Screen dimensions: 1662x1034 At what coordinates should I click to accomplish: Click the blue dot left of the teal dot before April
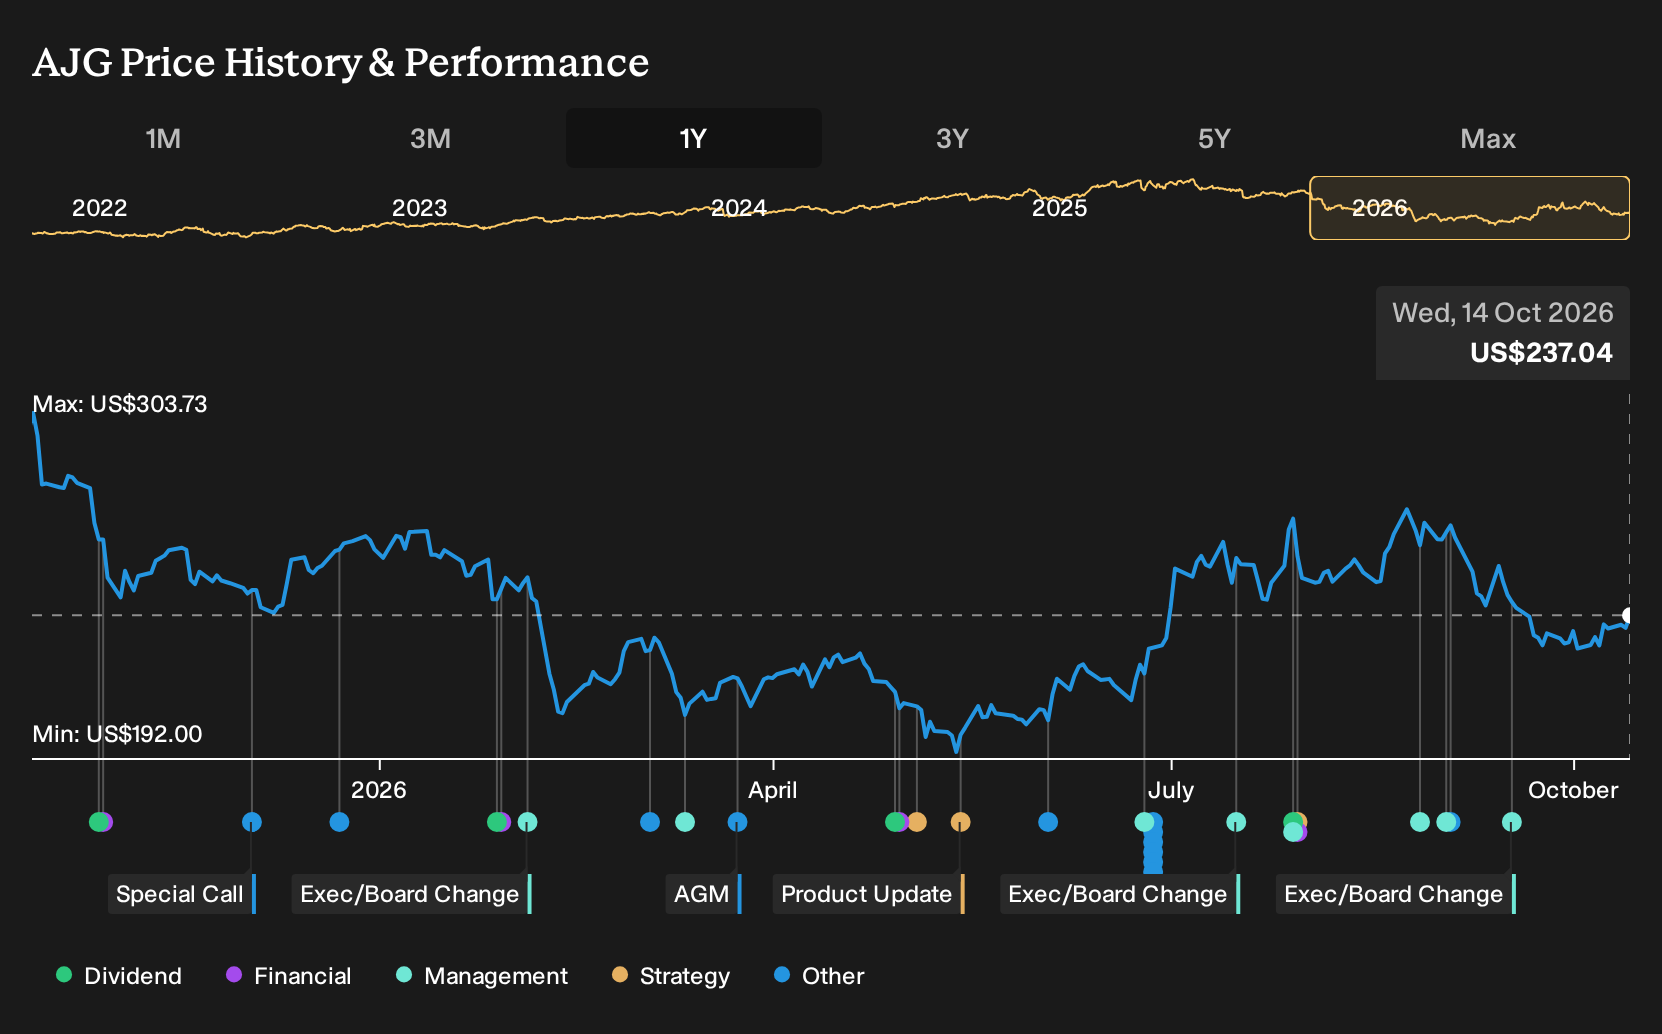coord(650,822)
